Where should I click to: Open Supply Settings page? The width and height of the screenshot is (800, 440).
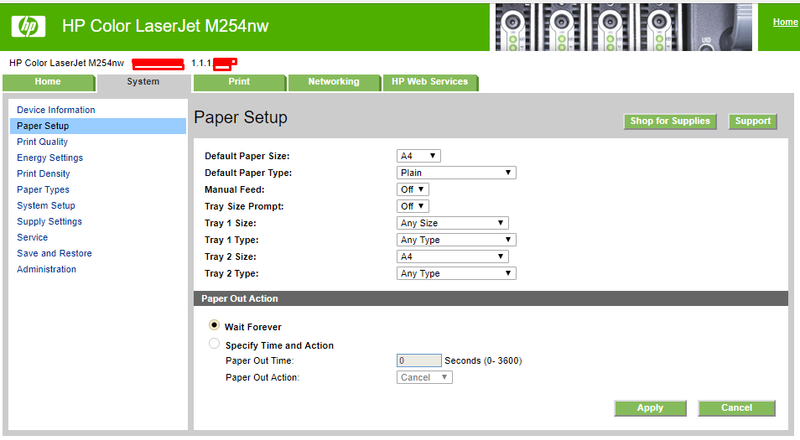pos(49,222)
